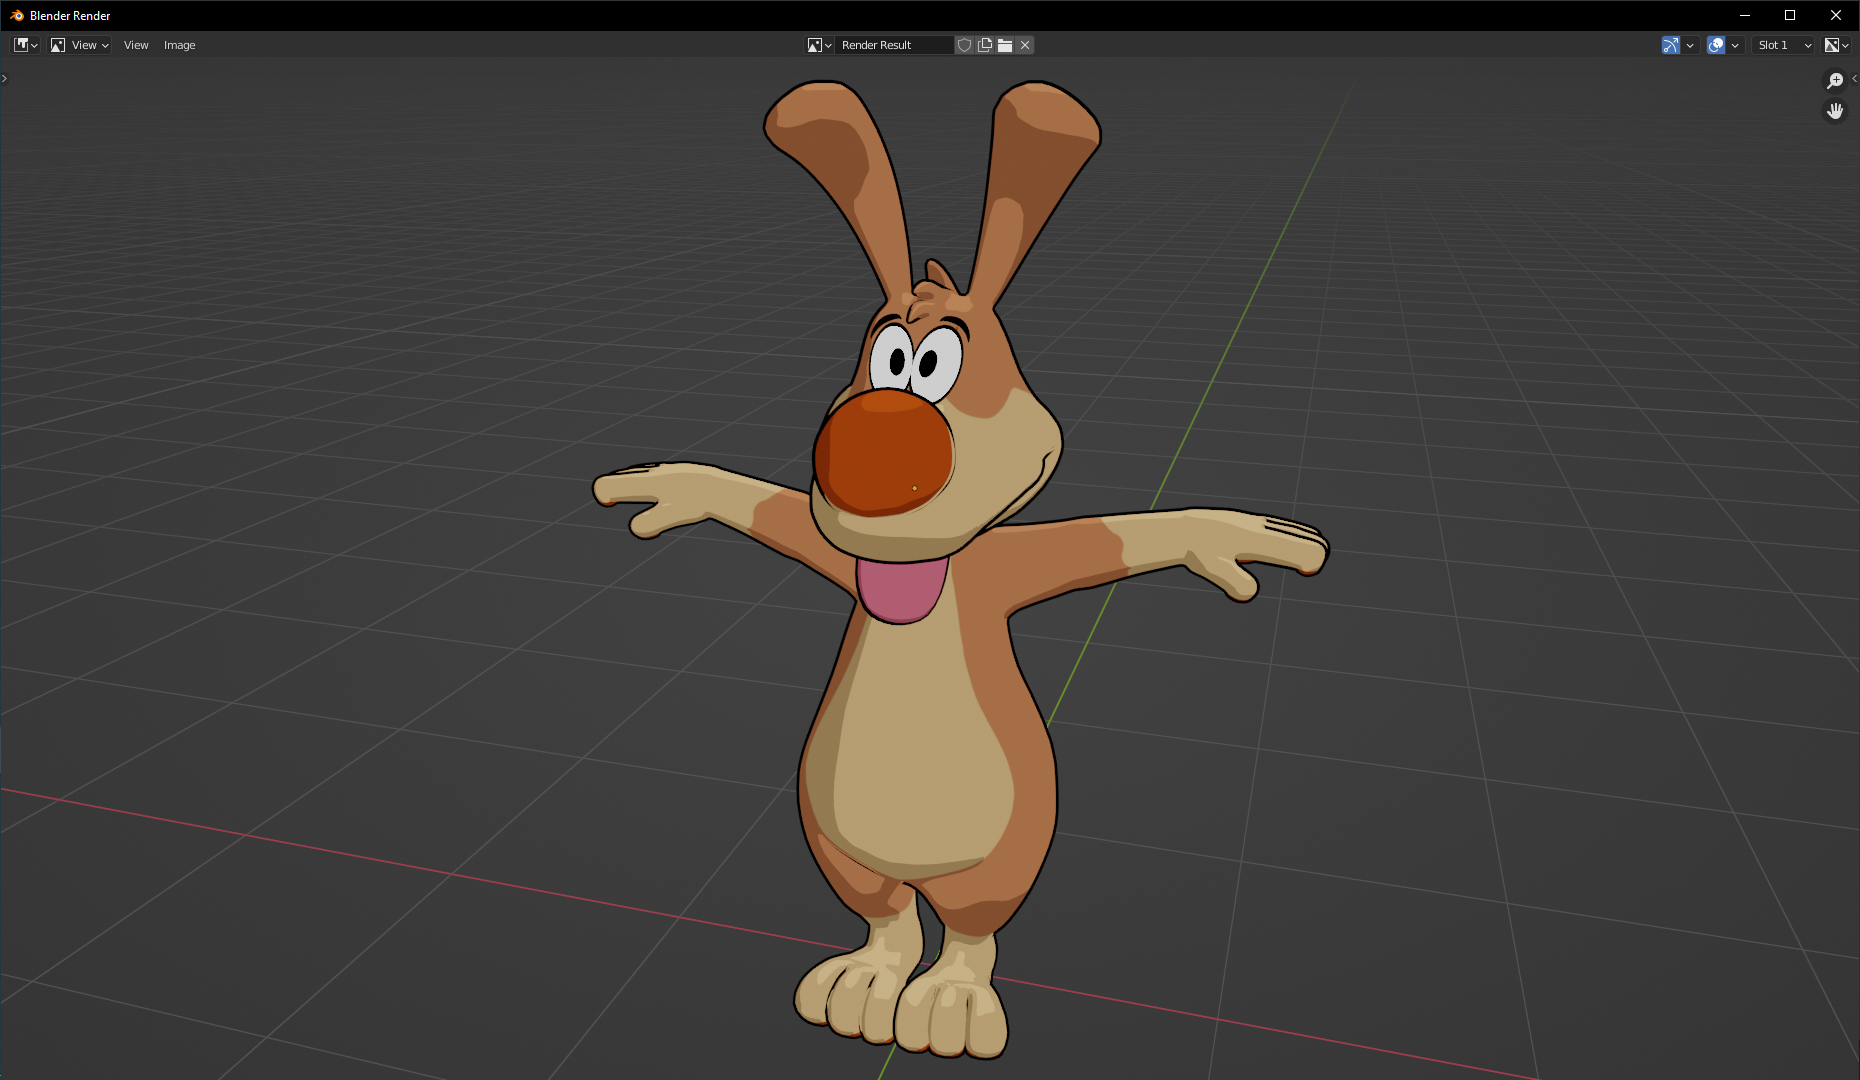Click the Render Result name field

(x=893, y=45)
